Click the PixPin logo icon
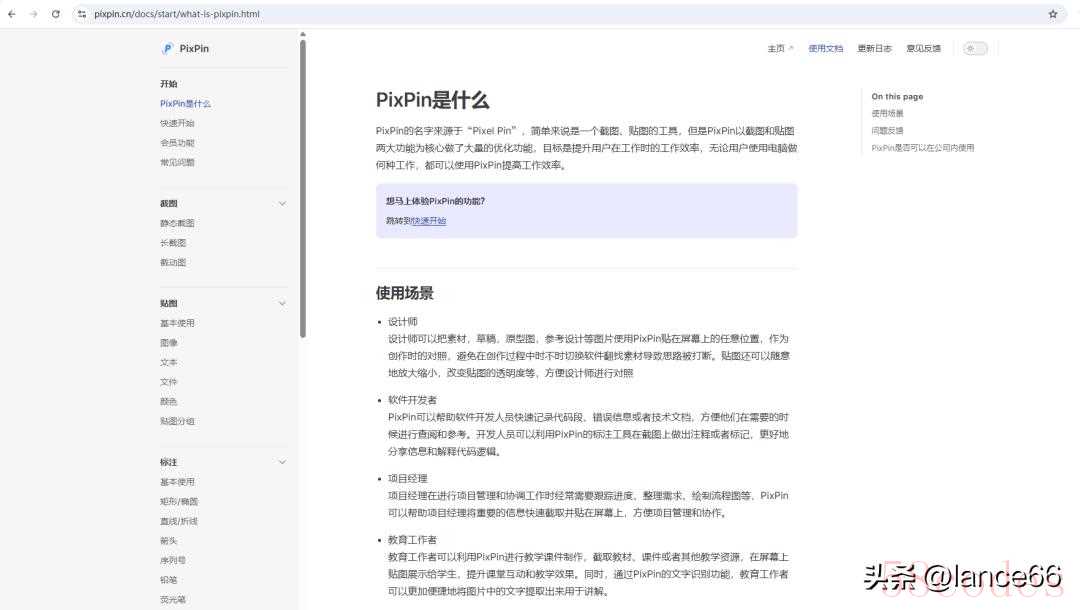 click(x=167, y=48)
